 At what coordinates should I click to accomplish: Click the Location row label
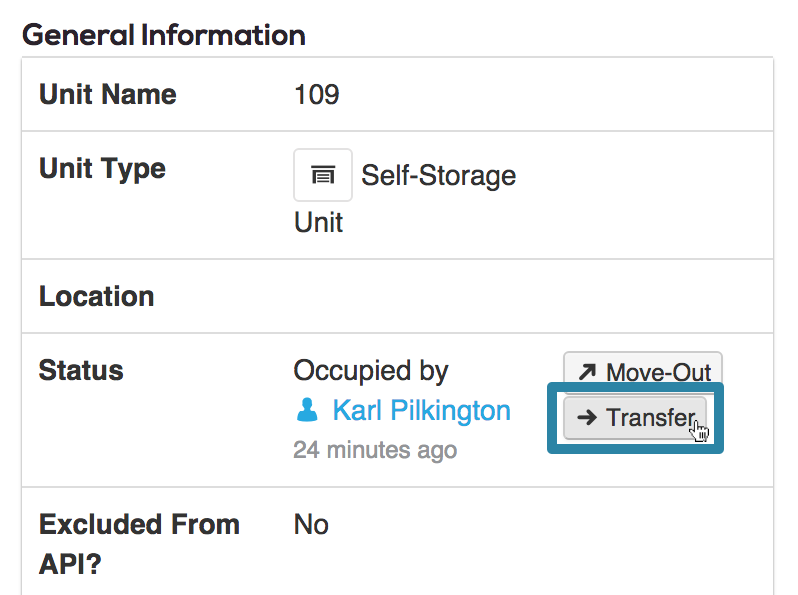pyautogui.click(x=96, y=296)
